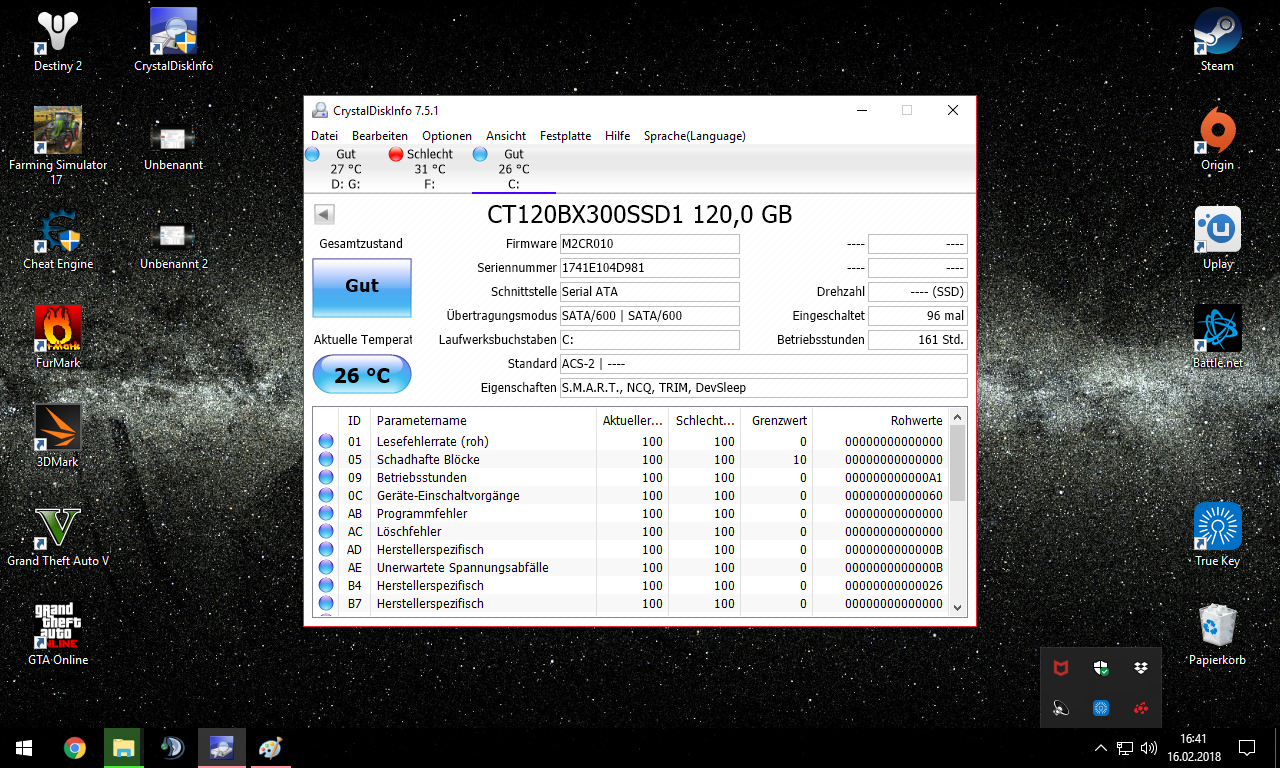The image size is (1280, 768).
Task: Open CrystalDiskInfo desktop shortcut
Action: tap(173, 41)
